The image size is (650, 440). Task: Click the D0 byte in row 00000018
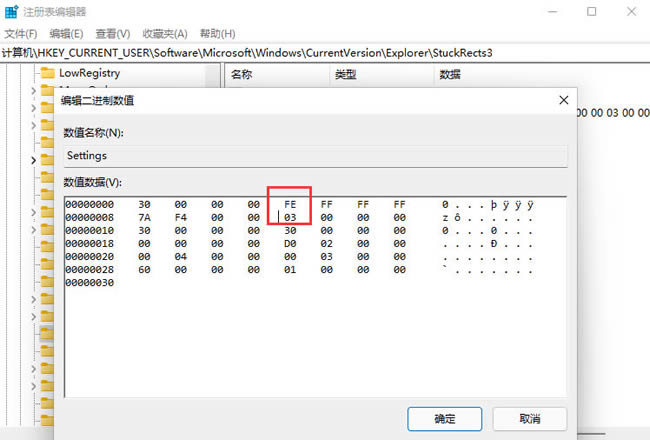tap(290, 243)
